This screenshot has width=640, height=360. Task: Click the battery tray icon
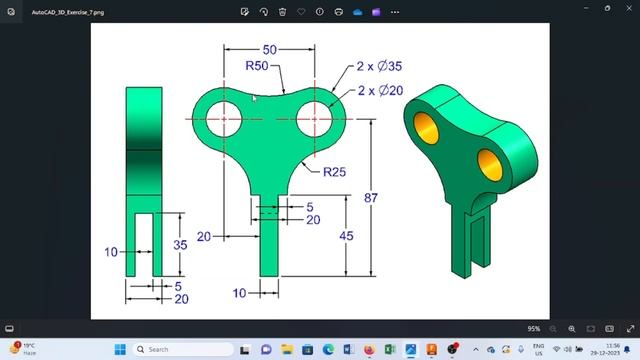coord(579,349)
